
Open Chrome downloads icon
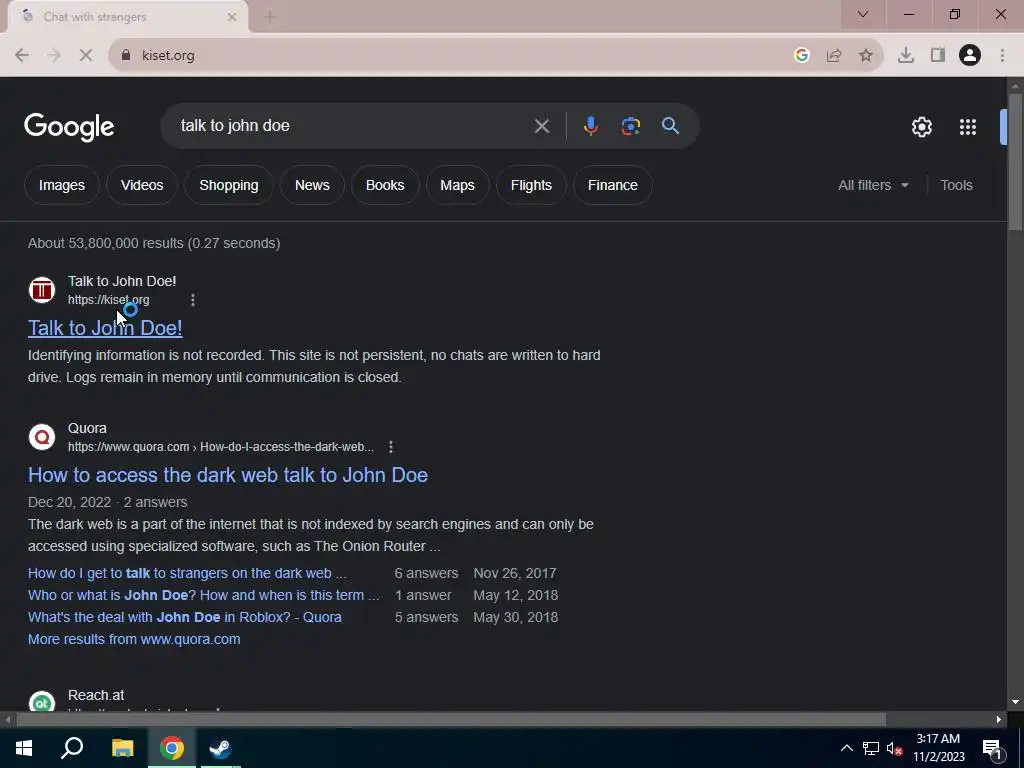click(906, 56)
